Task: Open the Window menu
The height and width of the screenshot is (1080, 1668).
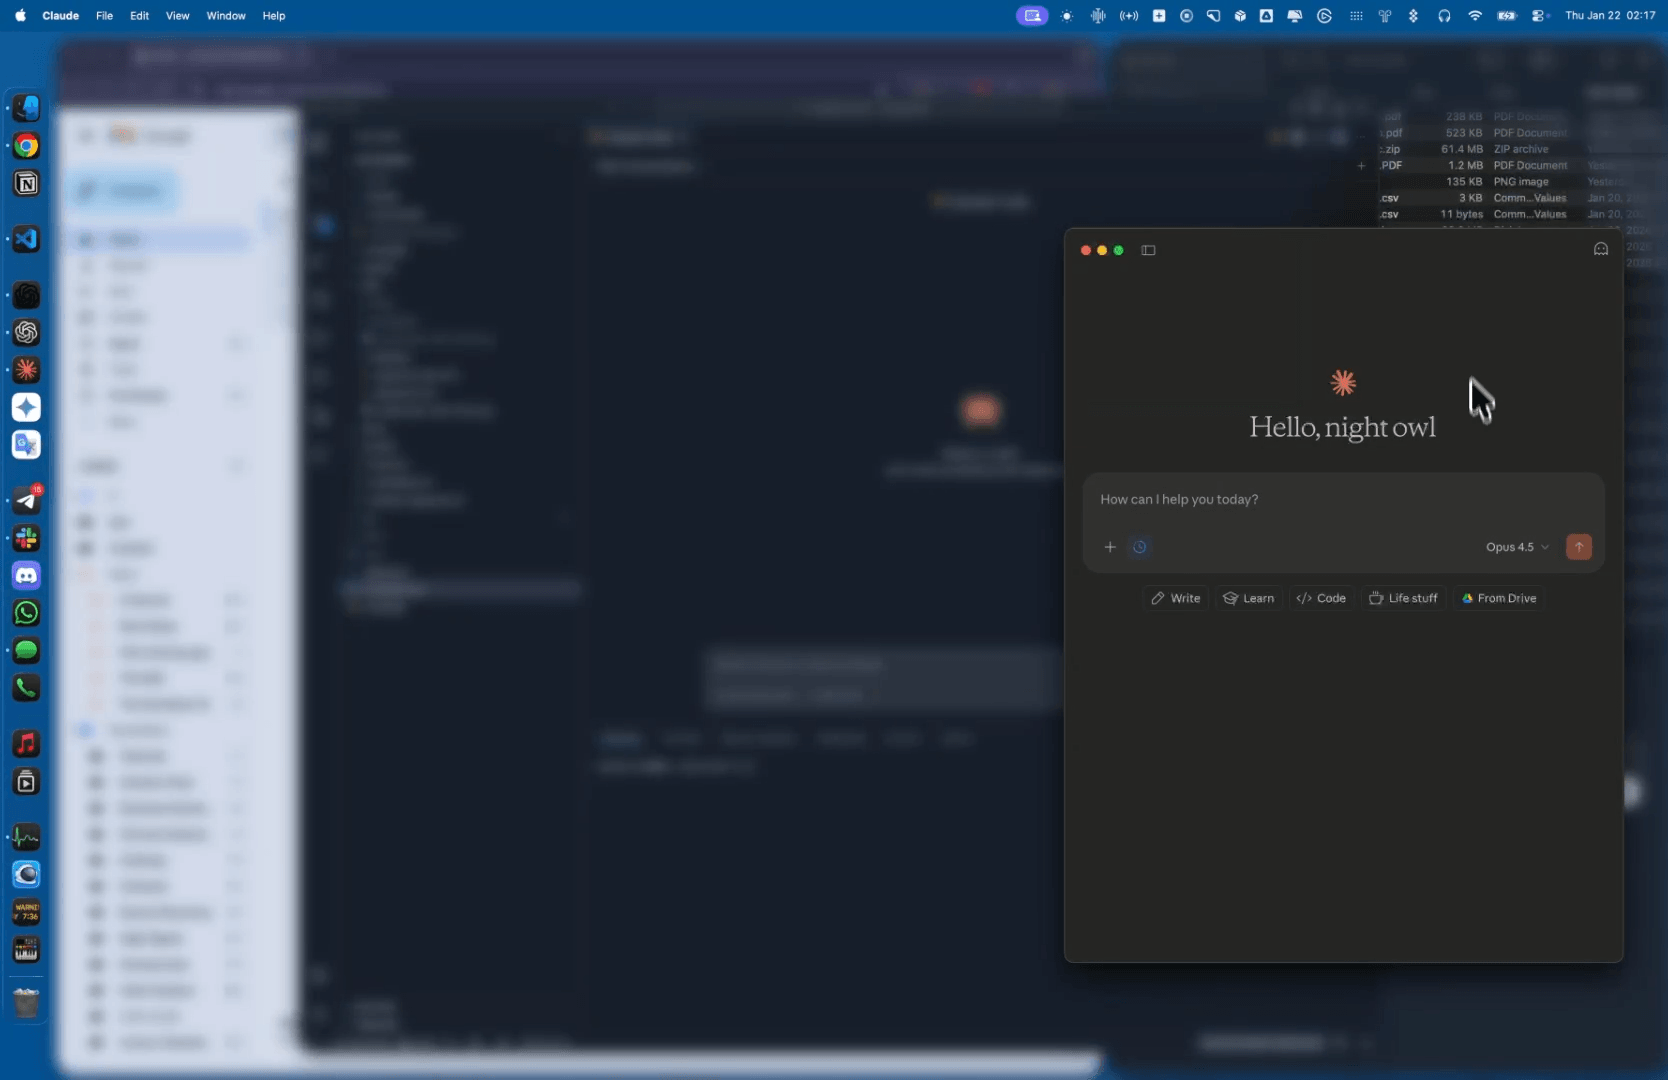Action: coord(226,16)
